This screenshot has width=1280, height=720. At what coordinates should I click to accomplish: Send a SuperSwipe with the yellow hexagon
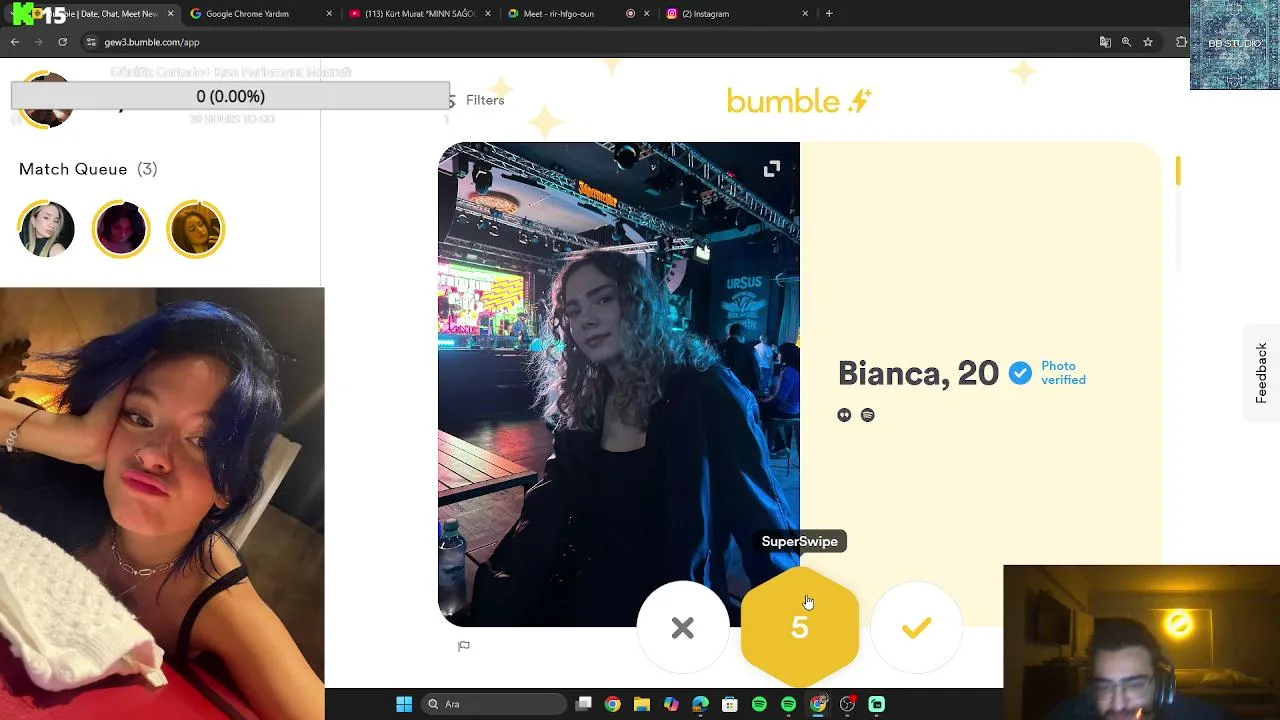pos(800,627)
